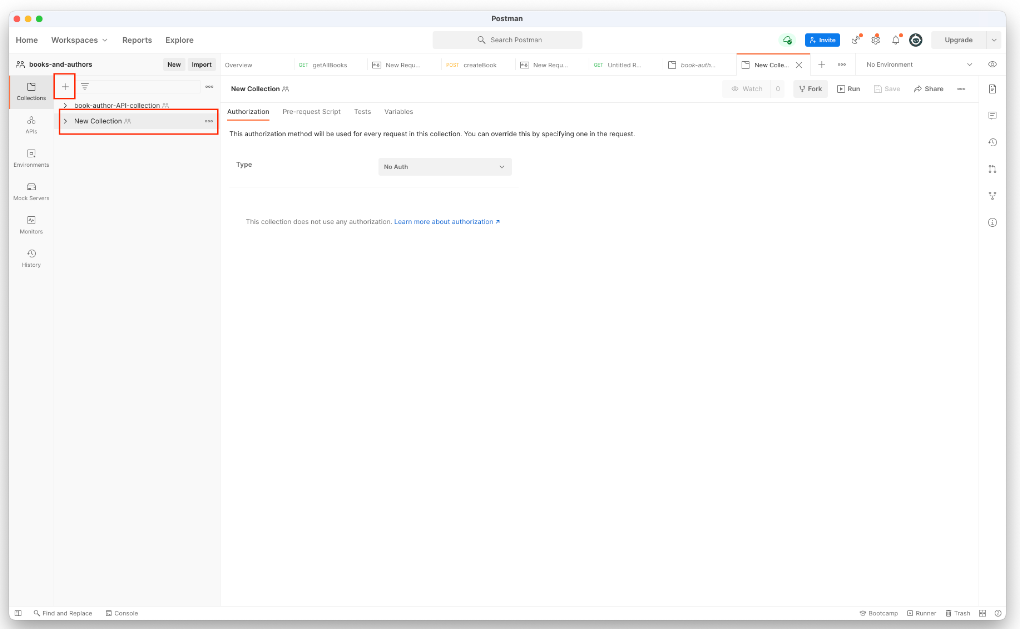
Task: Click the Upgrade button
Action: coord(958,40)
